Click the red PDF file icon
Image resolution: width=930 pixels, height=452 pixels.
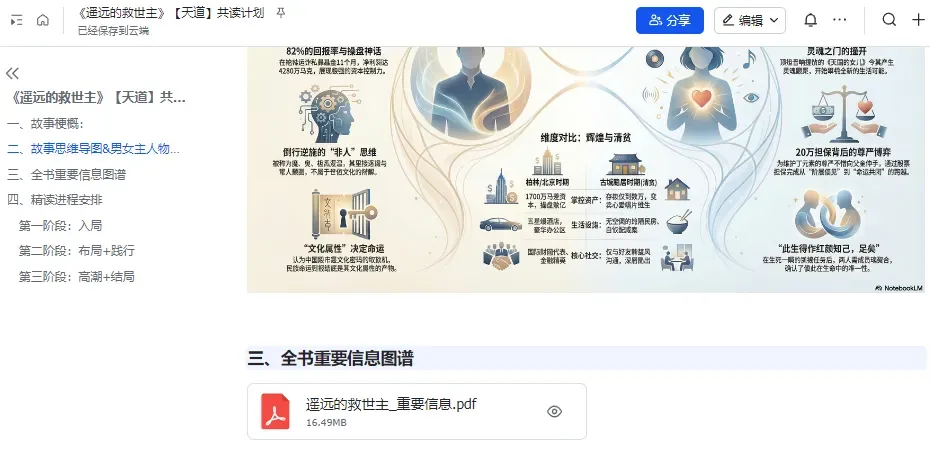tap(275, 411)
